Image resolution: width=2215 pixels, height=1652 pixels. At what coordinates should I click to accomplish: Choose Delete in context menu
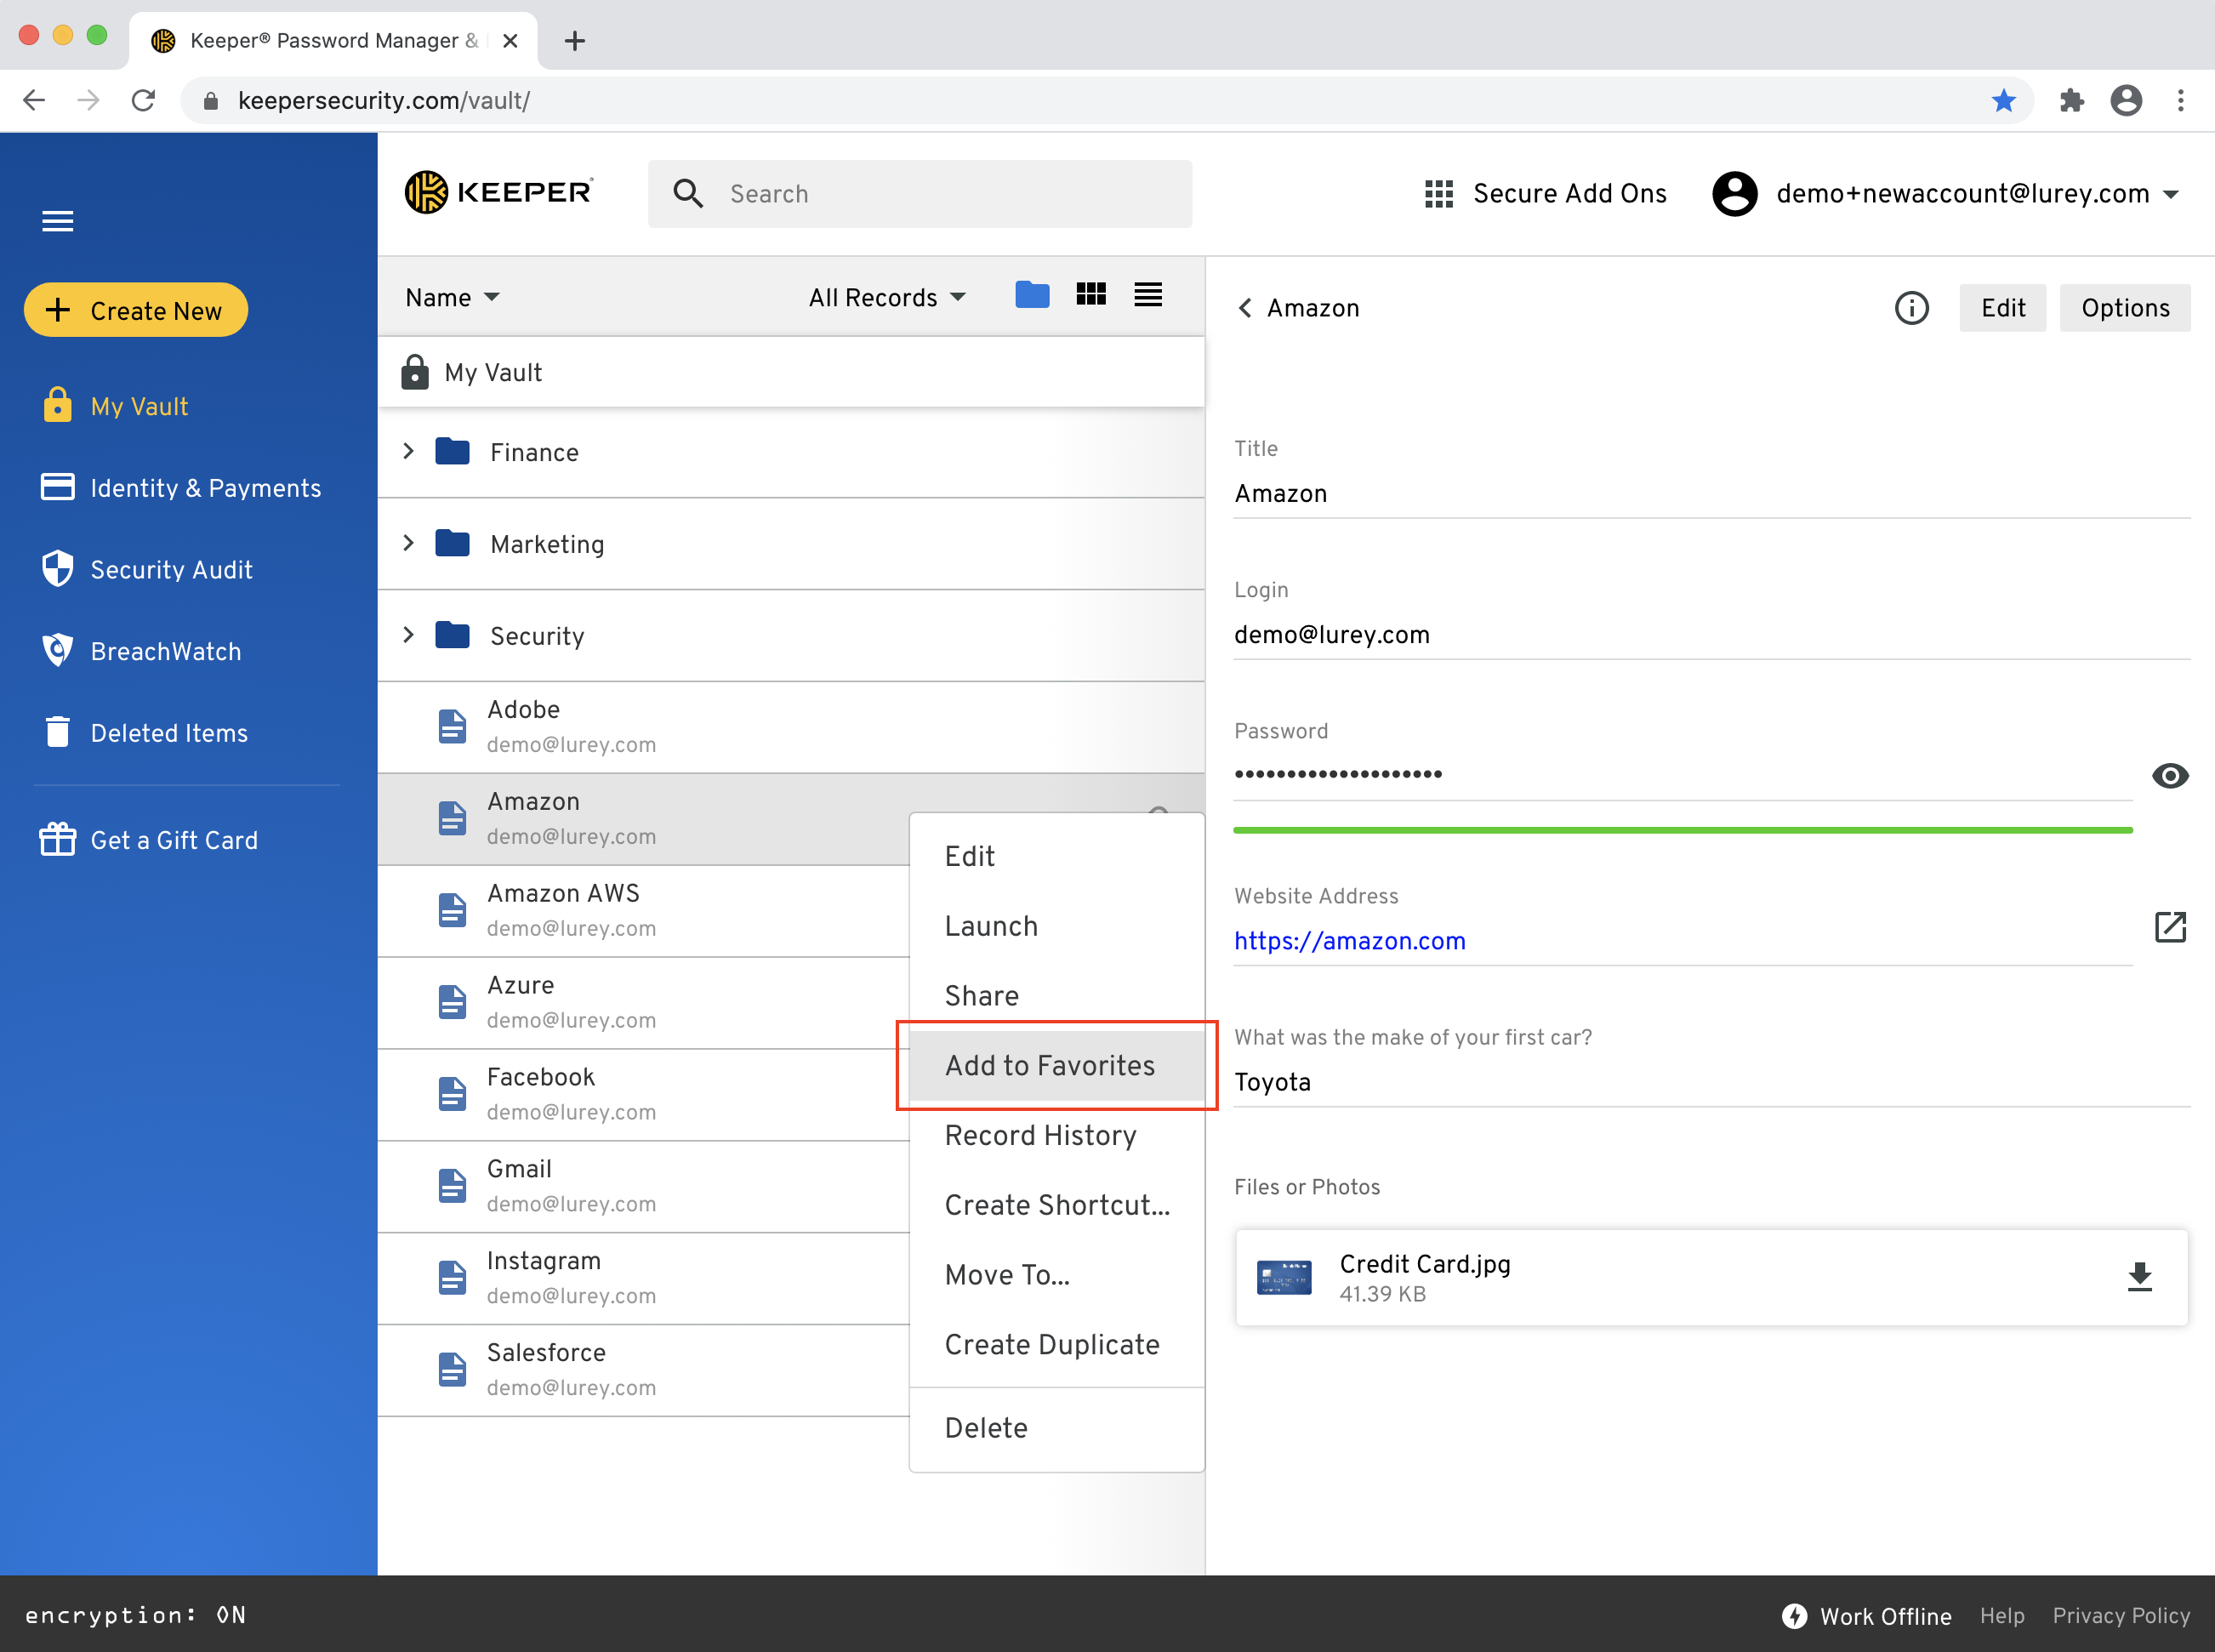click(x=1057, y=1428)
